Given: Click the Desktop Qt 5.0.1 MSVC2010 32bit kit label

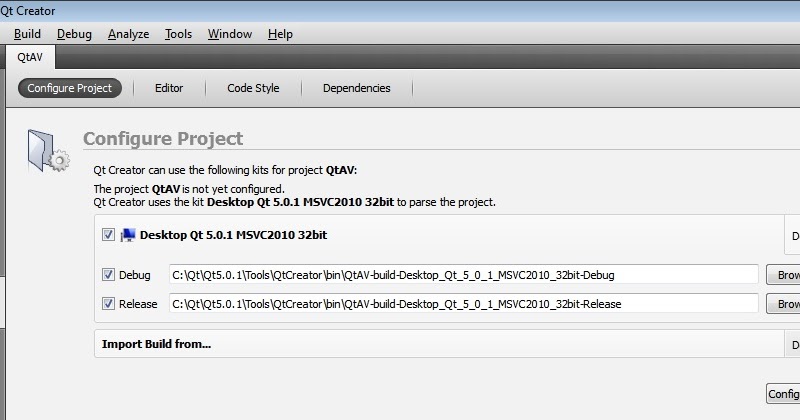Looking at the screenshot, I should pyautogui.click(x=233, y=235).
